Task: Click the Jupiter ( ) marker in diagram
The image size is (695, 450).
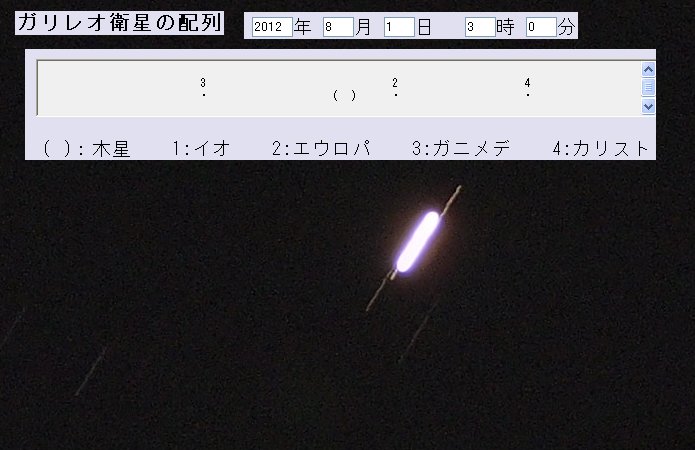Action: click(344, 95)
